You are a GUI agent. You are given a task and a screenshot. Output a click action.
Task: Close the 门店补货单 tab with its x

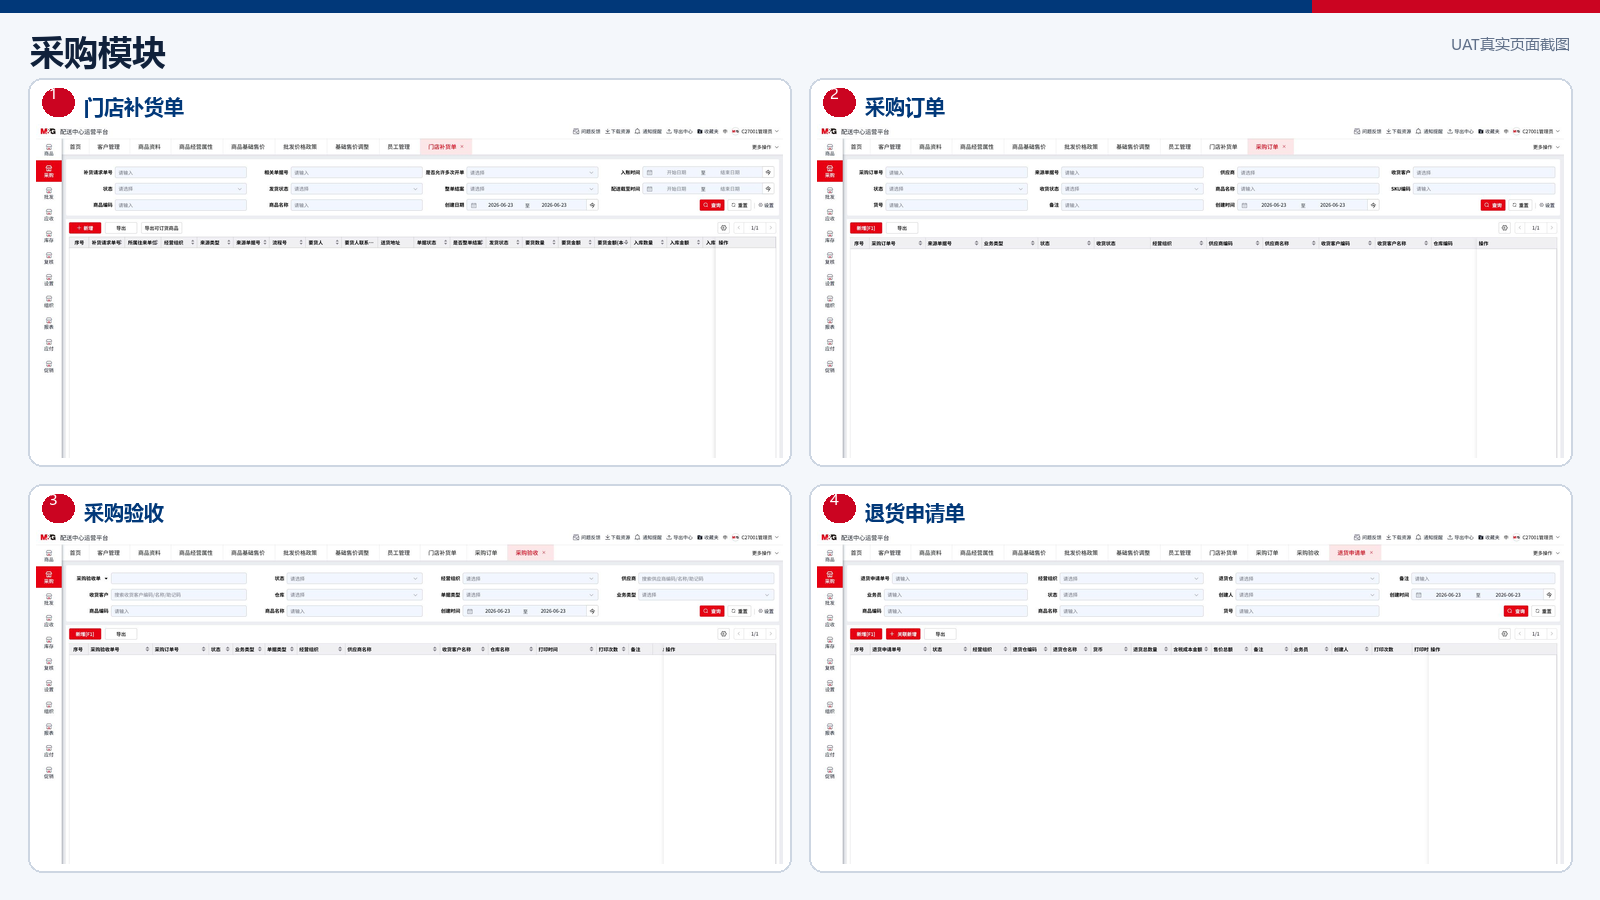click(x=462, y=147)
